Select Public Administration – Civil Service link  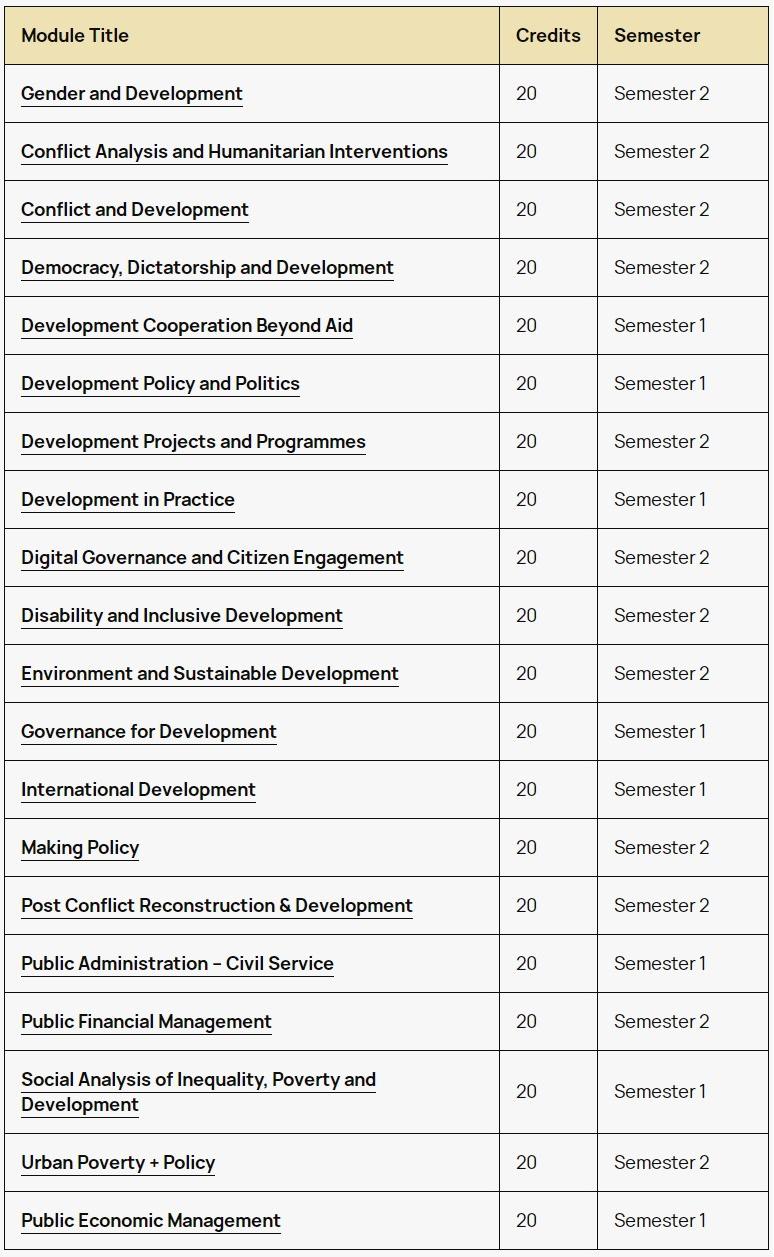[x=177, y=964]
